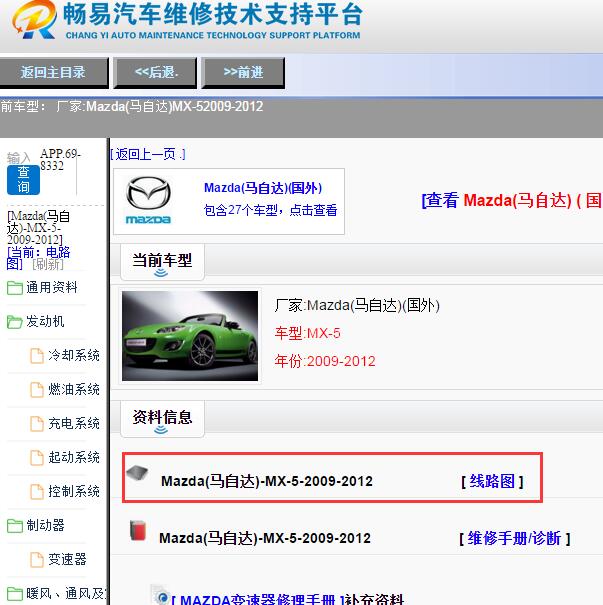Click the gray book icon beside 线路图 row

137,473
